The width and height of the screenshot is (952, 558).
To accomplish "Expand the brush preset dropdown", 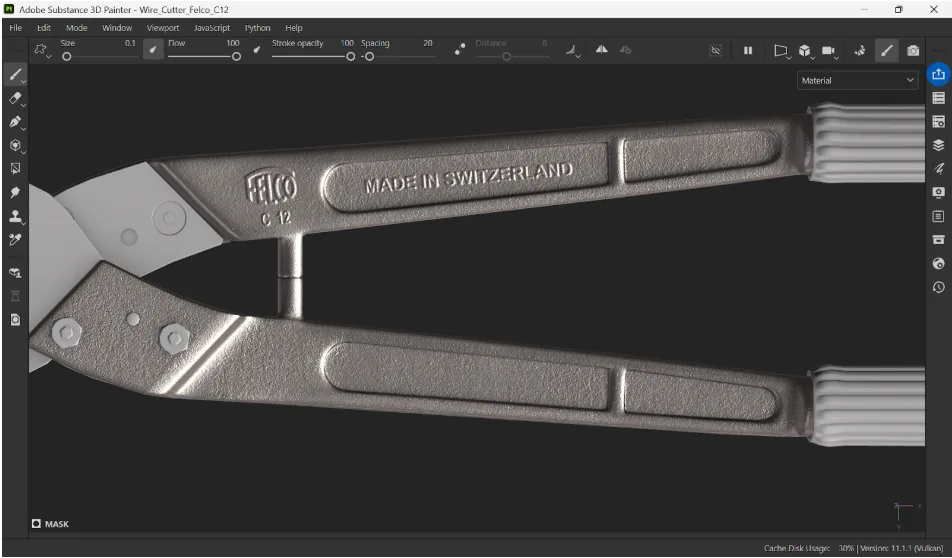I will (x=42, y=50).
